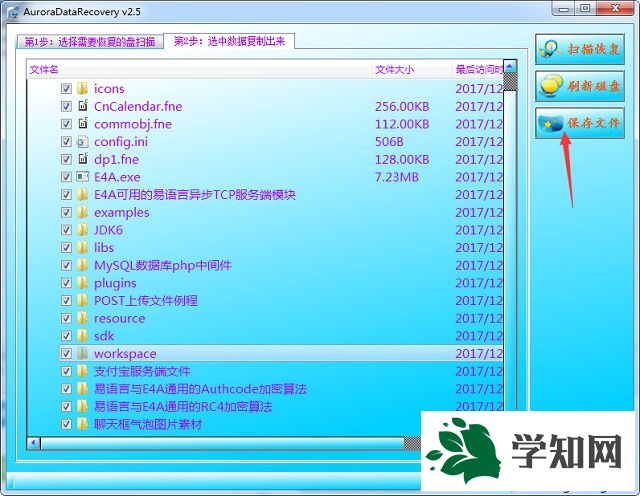
Task: Select the commobj.fne file name
Action: click(x=133, y=124)
